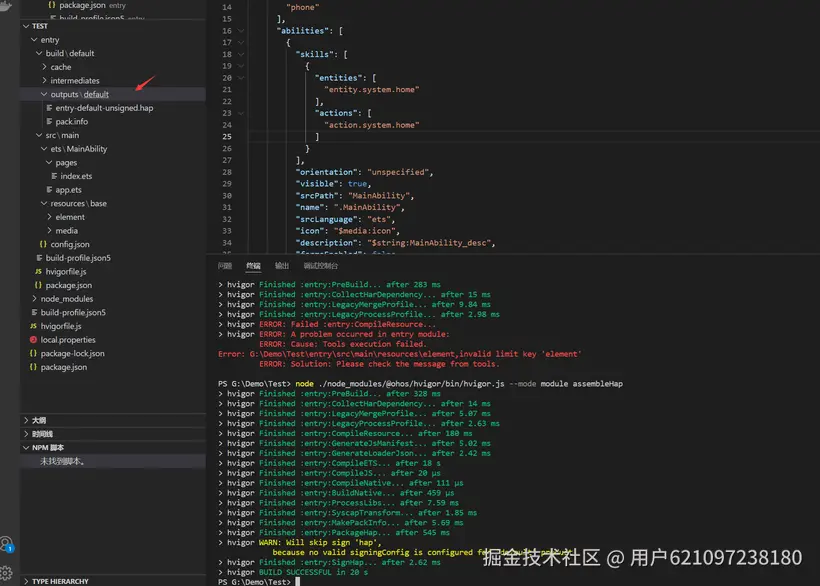Switch to the 问题 problems tab
The width and height of the screenshot is (820, 586).
click(225, 266)
